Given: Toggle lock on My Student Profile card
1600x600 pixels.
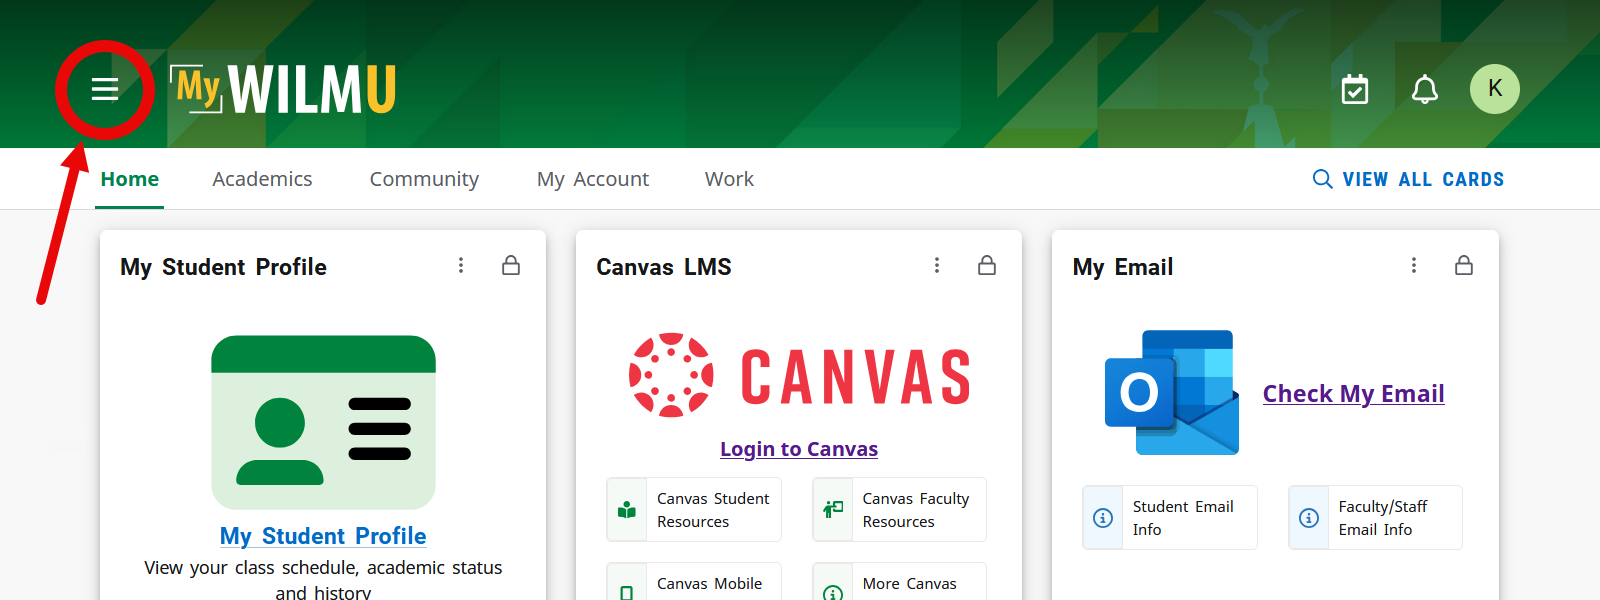Looking at the screenshot, I should [x=511, y=265].
